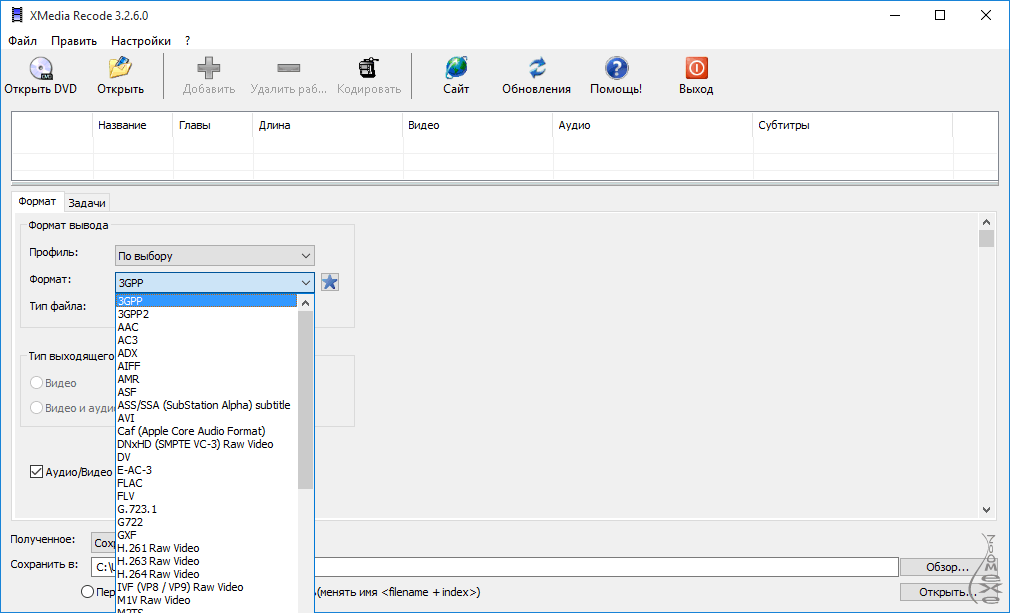Select H.263 Raw Video
The height and width of the screenshot is (613, 1010).
(206, 561)
